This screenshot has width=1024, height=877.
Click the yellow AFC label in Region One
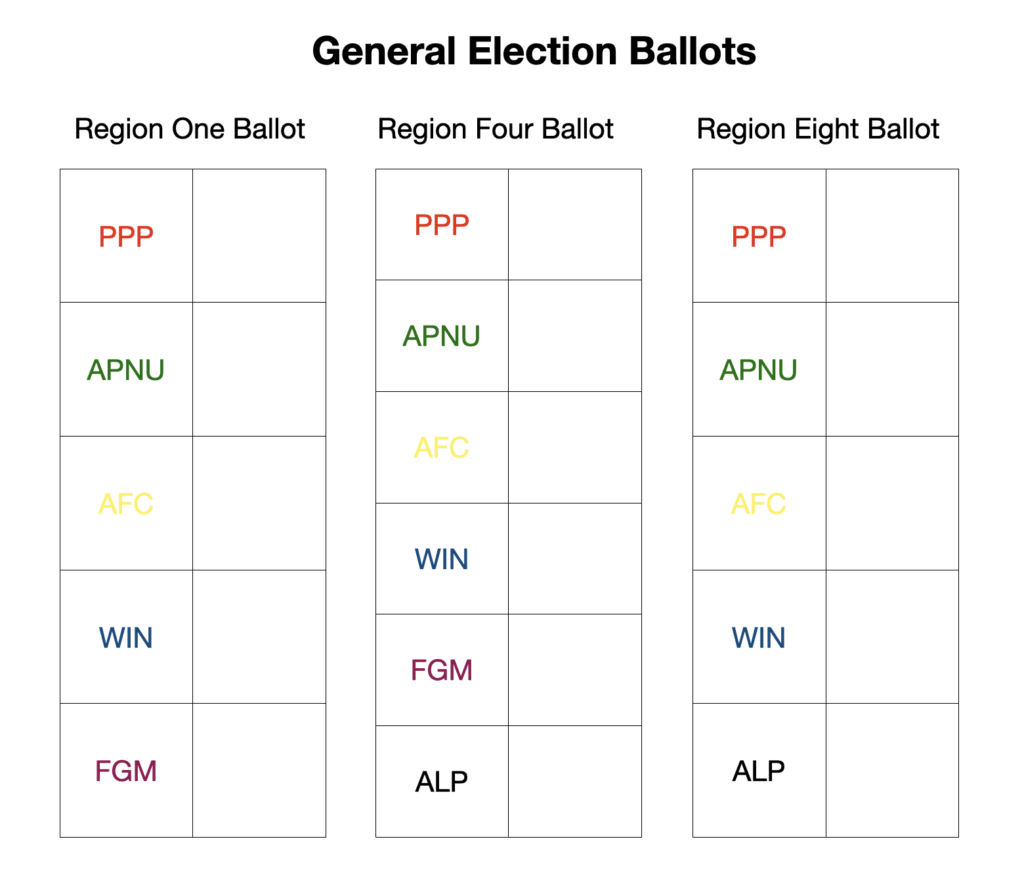pos(126,503)
